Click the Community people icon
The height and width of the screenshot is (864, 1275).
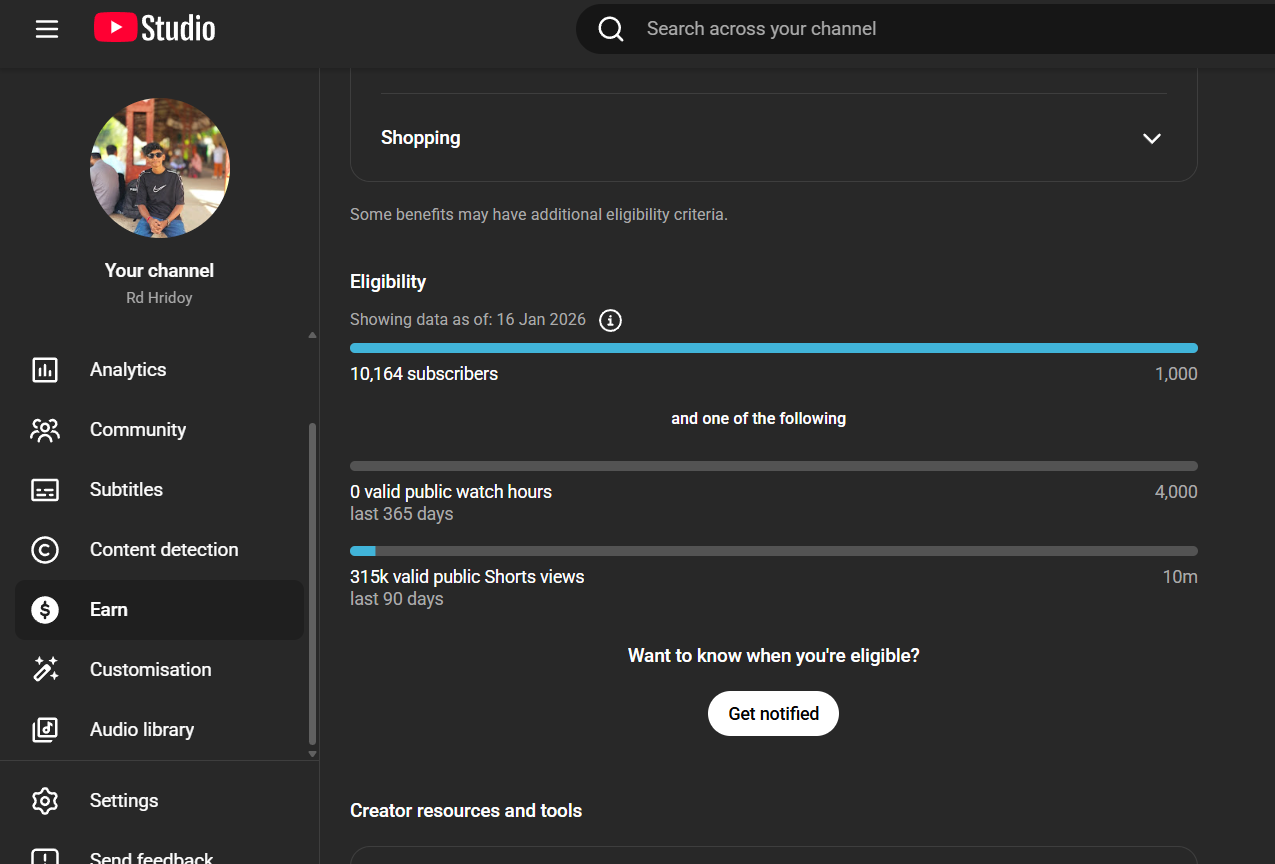coord(45,430)
